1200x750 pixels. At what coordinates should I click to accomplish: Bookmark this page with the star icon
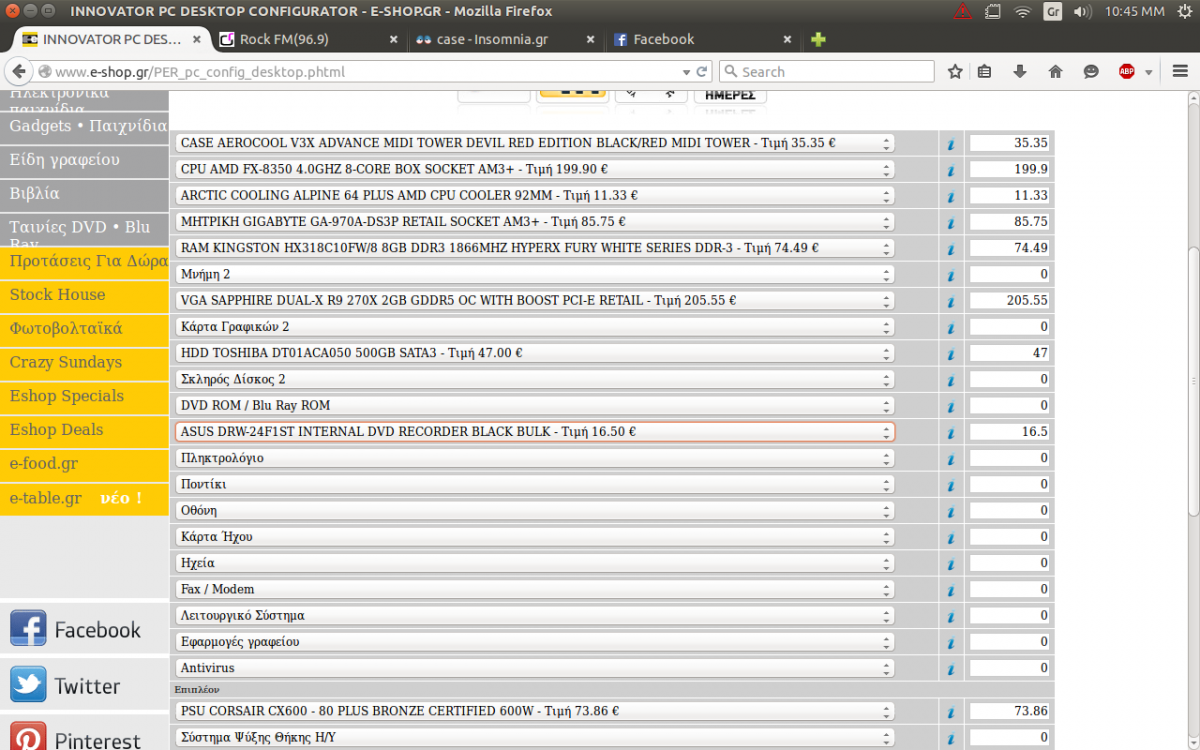[x=955, y=72]
